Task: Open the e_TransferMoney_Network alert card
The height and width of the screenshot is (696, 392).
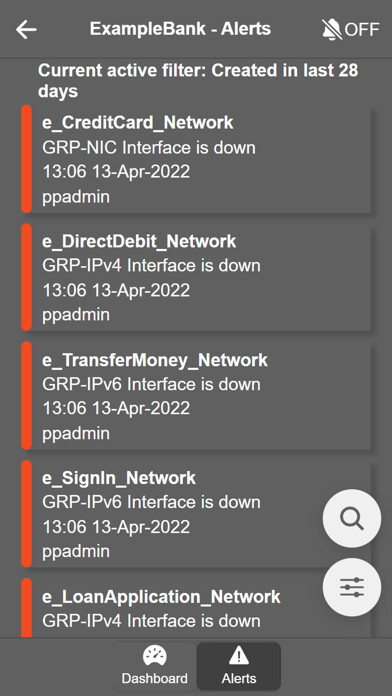Action: point(196,395)
